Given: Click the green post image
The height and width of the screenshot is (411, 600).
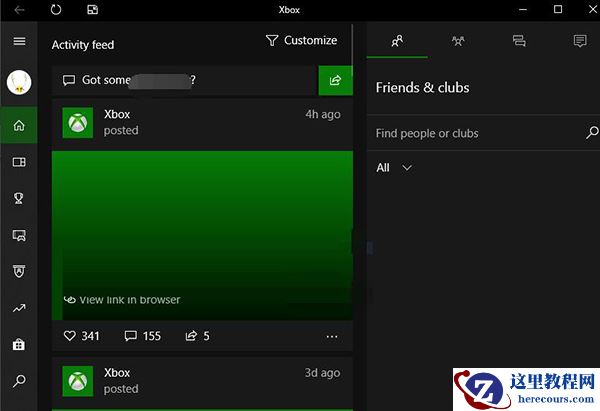Looking at the screenshot, I should click(202, 235).
